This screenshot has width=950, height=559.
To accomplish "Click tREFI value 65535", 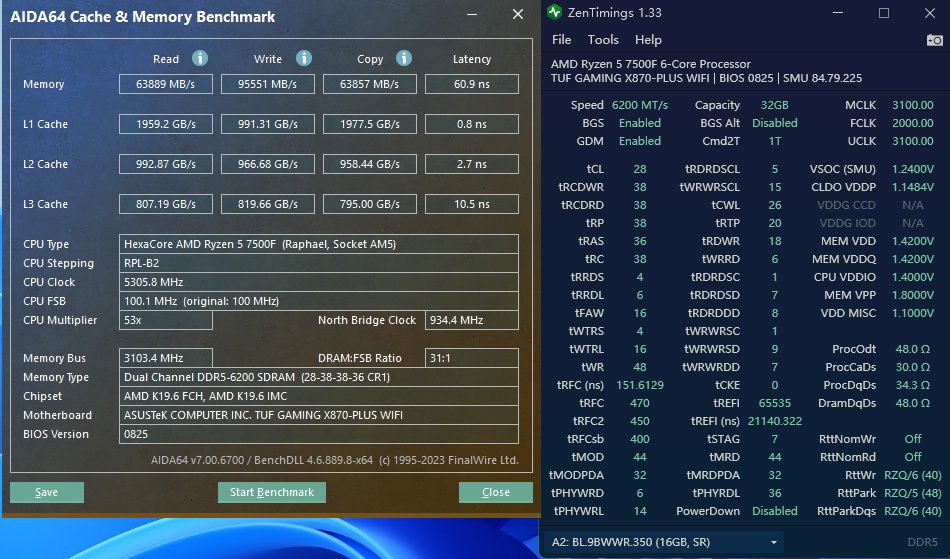I will [774, 403].
